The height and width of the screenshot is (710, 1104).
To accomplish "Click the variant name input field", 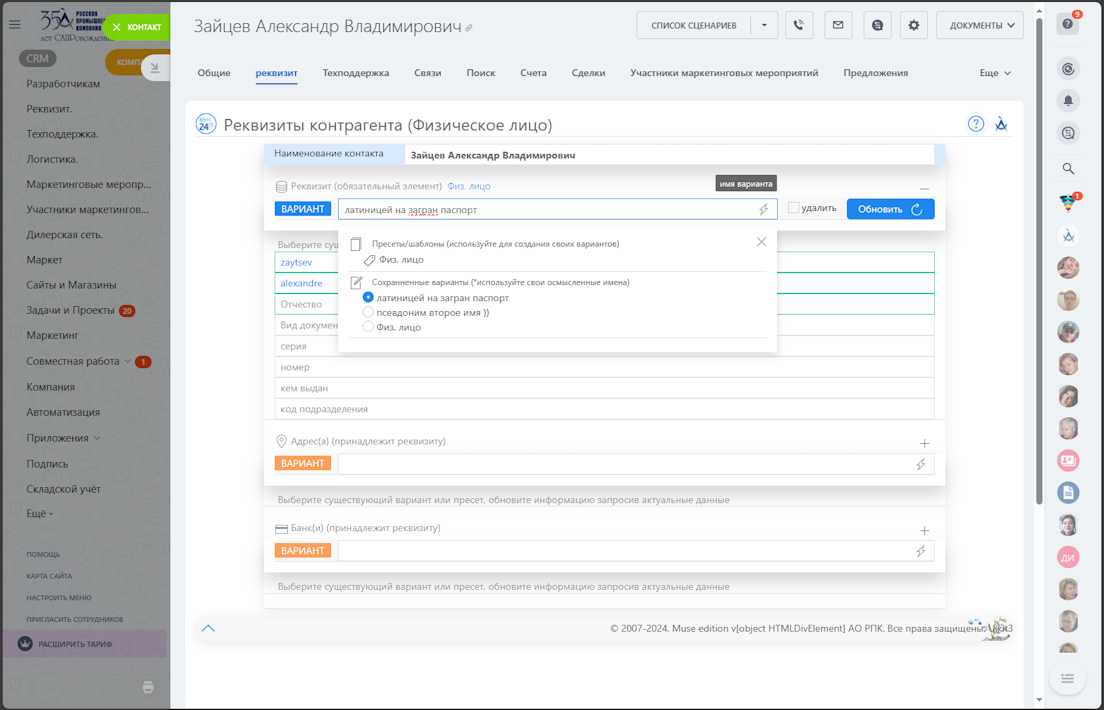I will 545,209.
